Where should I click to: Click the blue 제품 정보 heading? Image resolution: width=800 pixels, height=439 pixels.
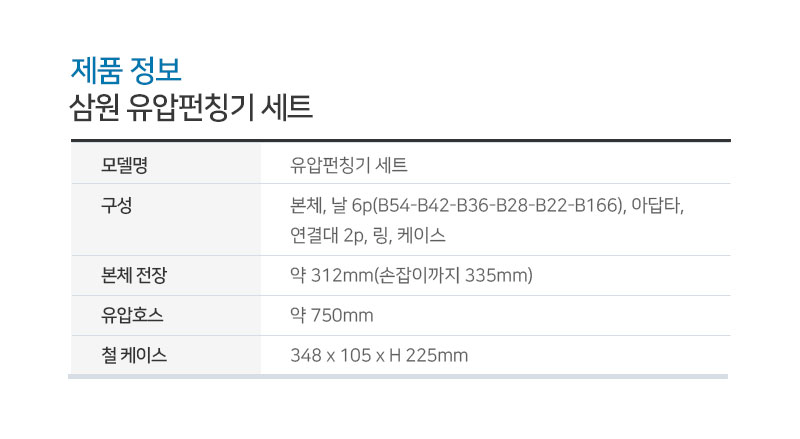point(126,70)
